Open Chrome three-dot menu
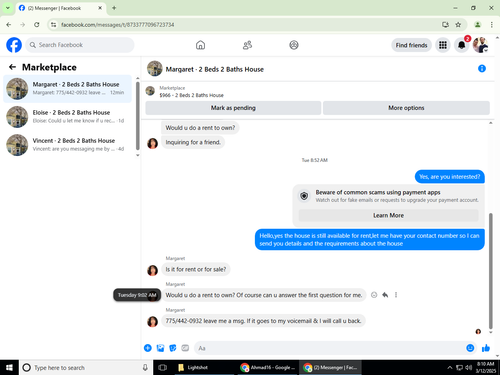This screenshot has width=500, height=375. tap(492, 25)
